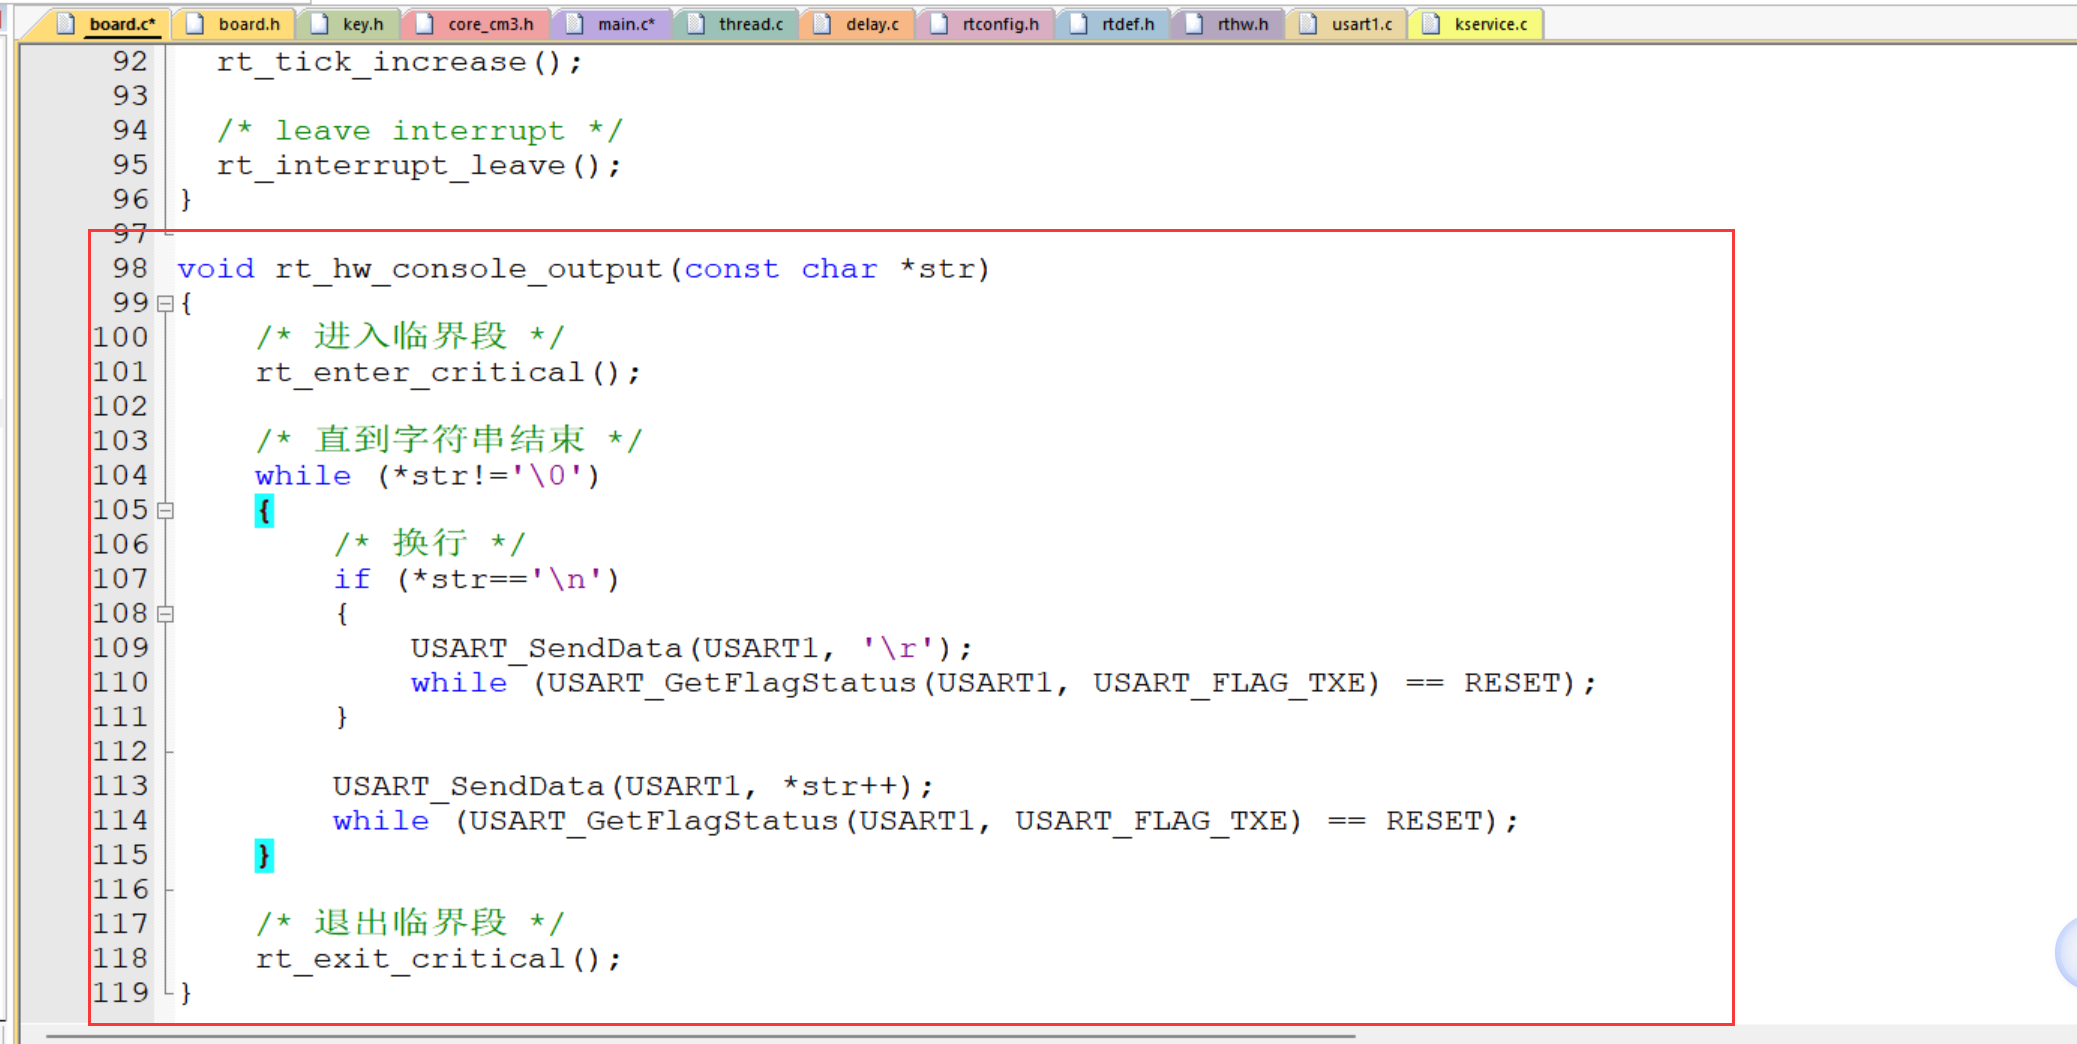The height and width of the screenshot is (1044, 2077).
Task: Select the rthw.h tab
Action: click(1228, 24)
